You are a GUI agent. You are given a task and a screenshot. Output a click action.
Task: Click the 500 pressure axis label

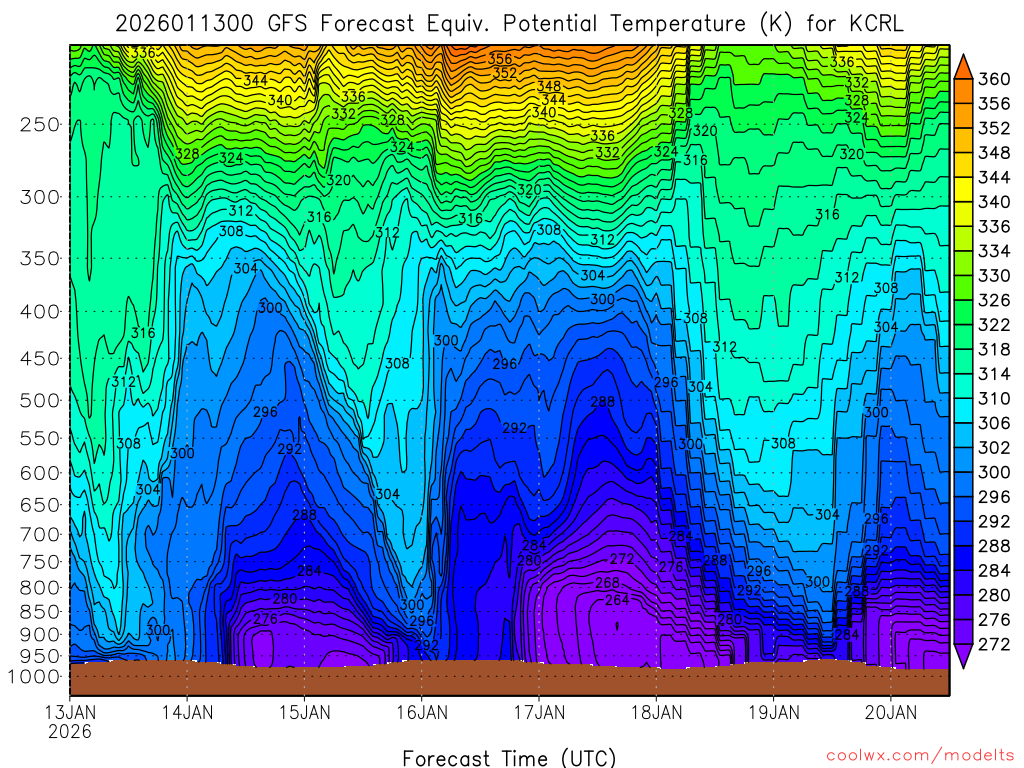[40, 400]
